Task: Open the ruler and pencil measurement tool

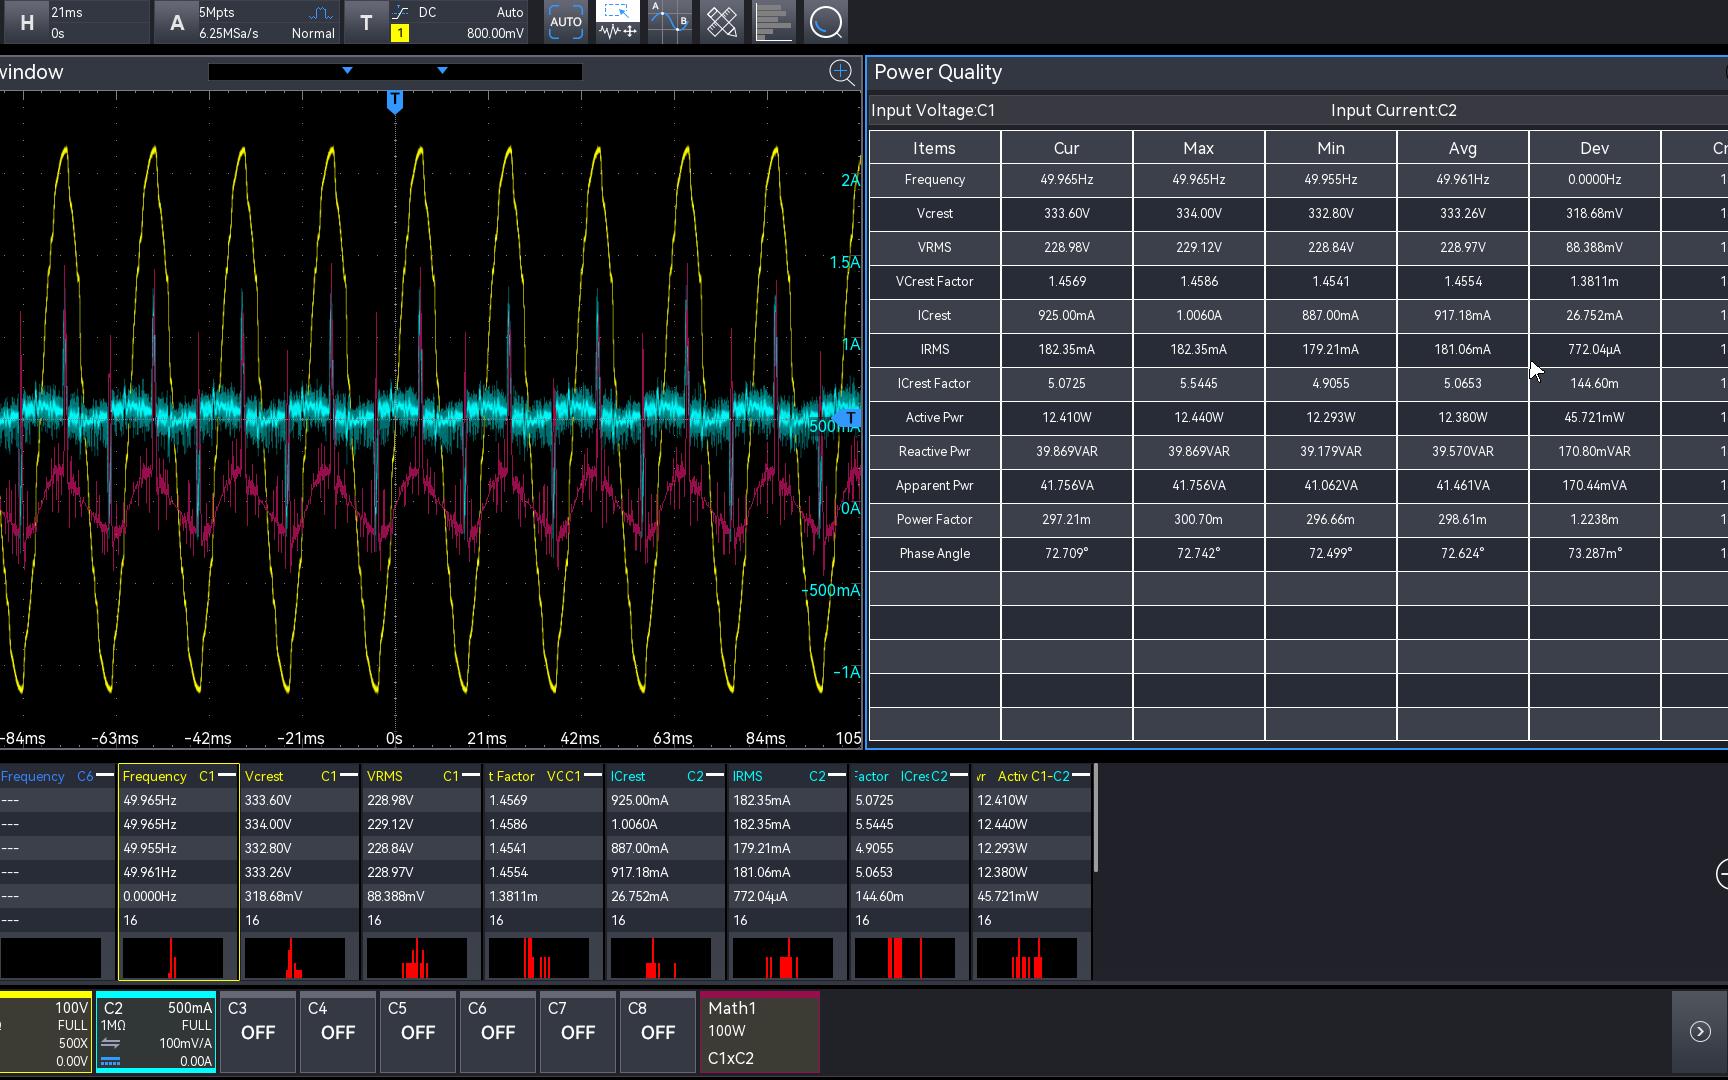Action: click(x=722, y=22)
